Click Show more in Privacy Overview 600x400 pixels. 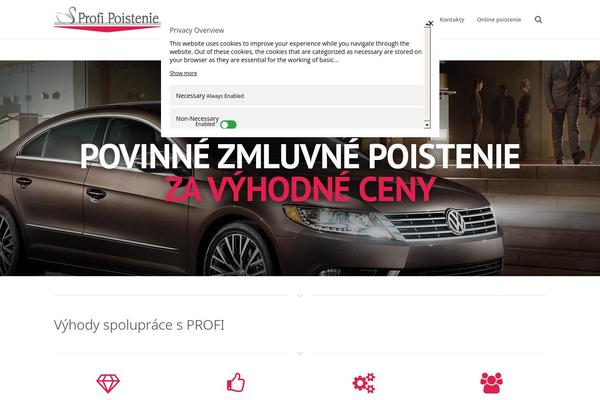(183, 73)
